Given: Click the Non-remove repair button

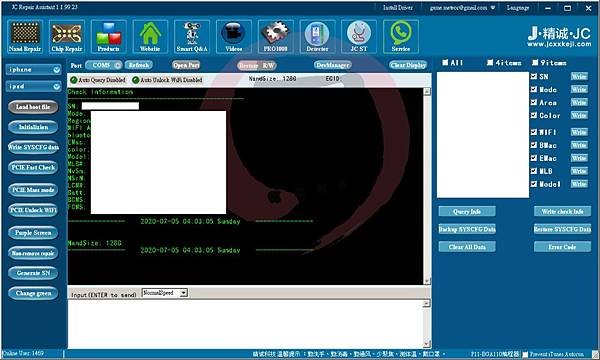Looking at the screenshot, I should [x=33, y=253].
